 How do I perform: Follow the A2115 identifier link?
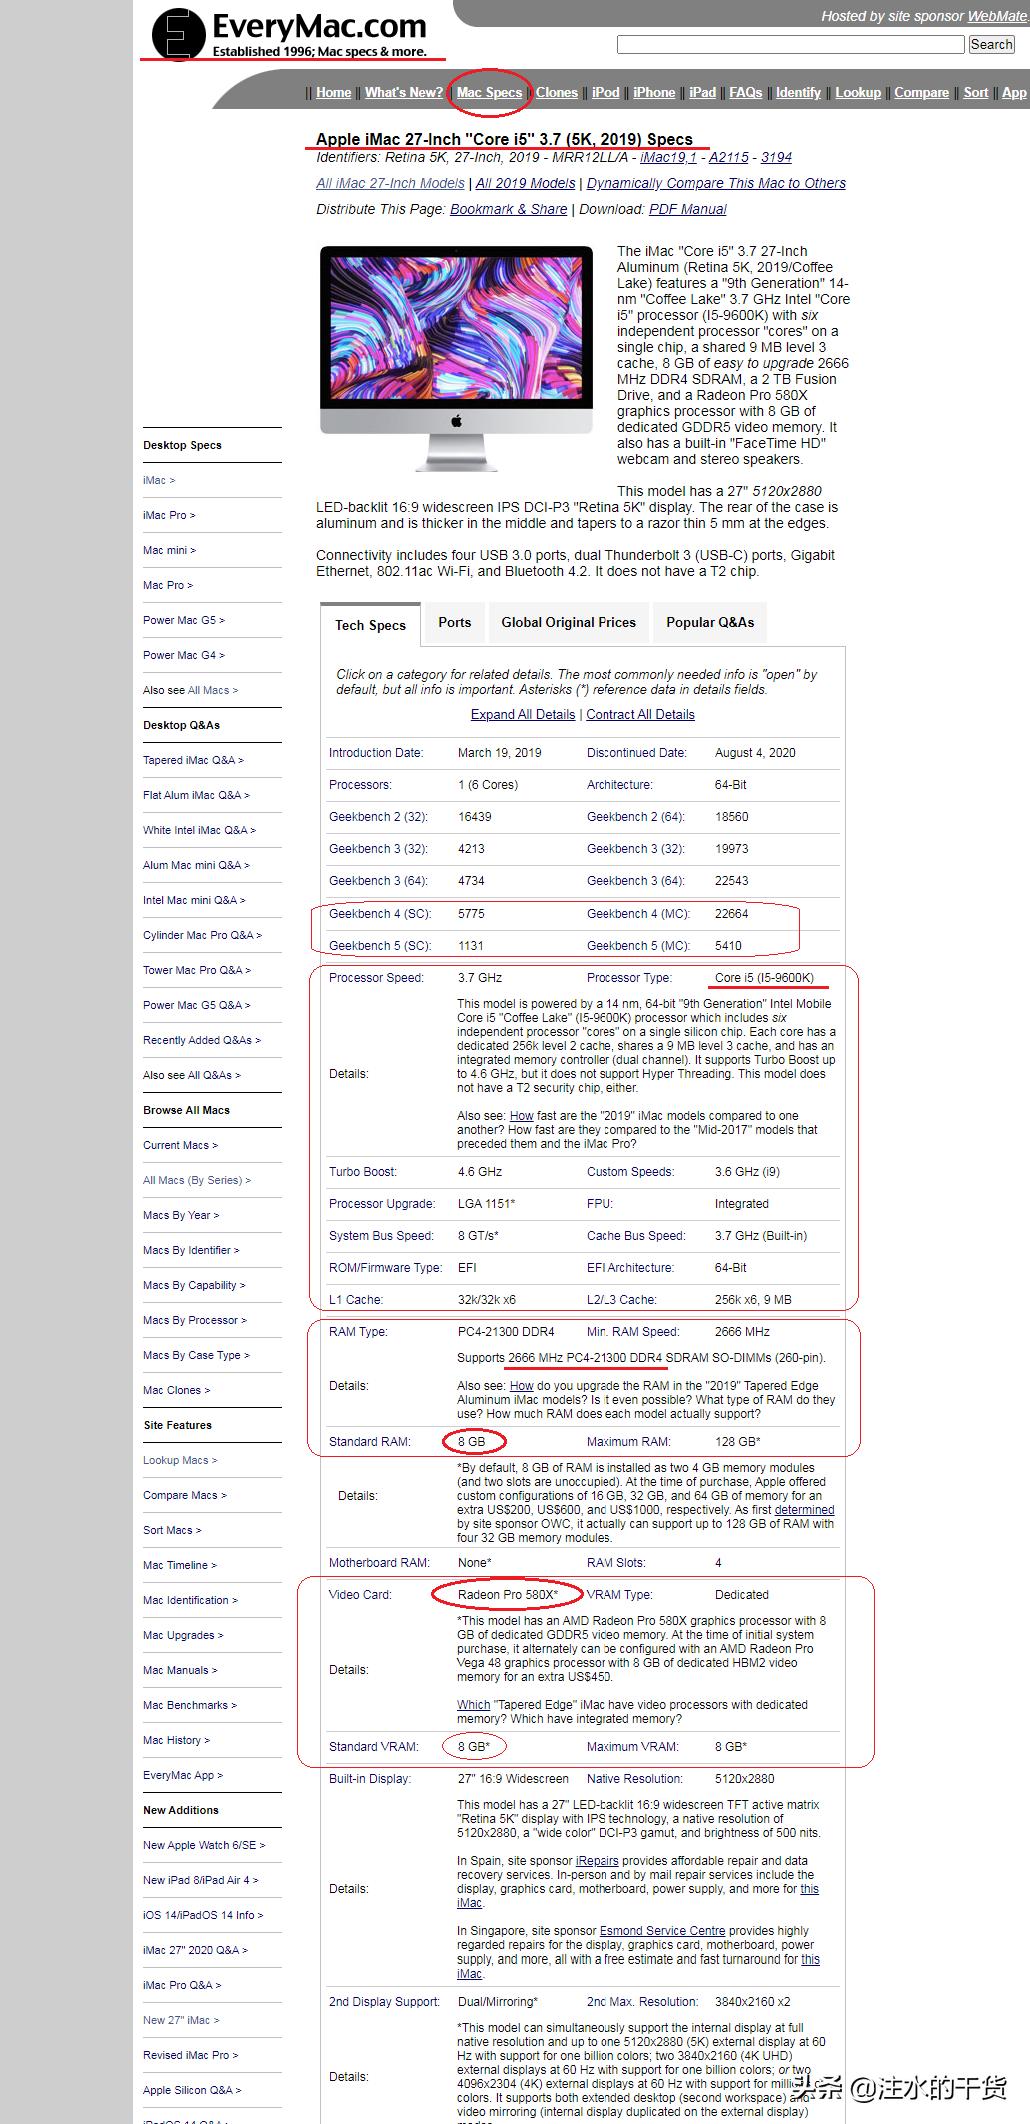(729, 157)
